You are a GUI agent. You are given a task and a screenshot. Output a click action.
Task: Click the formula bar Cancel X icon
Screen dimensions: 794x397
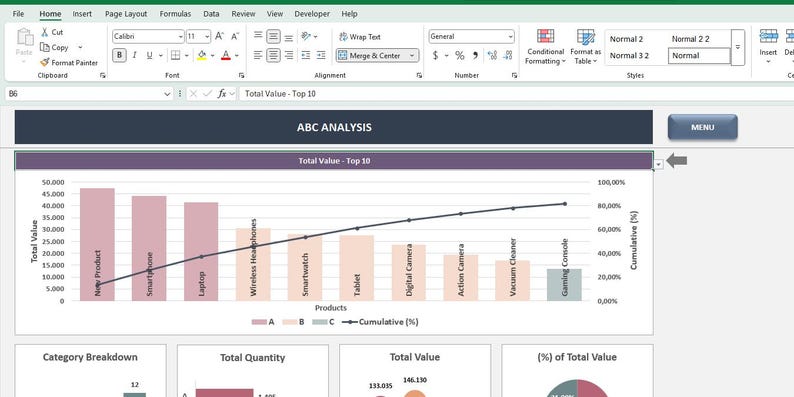[x=193, y=94]
